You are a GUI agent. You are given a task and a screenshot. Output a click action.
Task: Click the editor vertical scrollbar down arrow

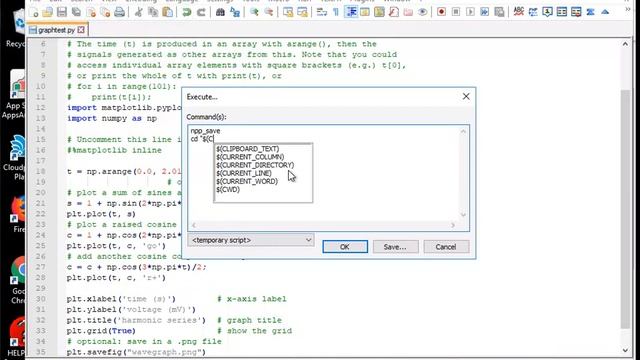coord(625,351)
